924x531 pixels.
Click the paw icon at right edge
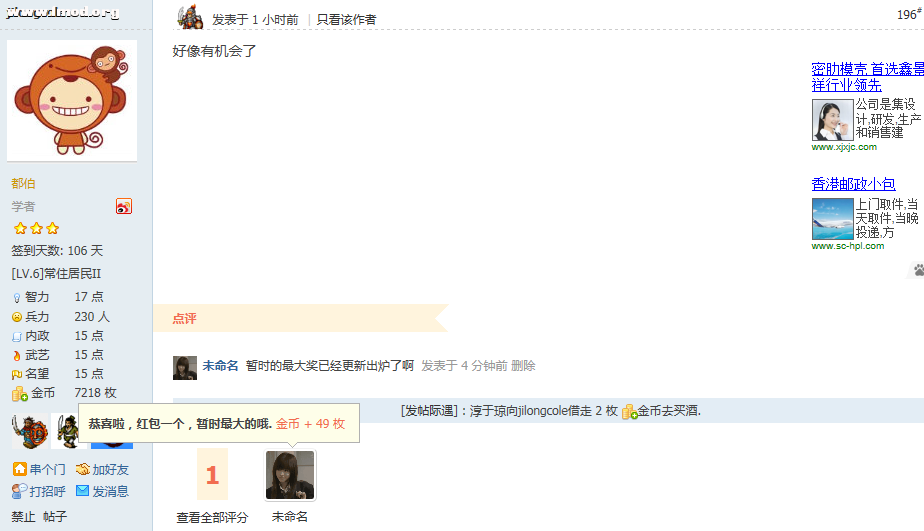pyautogui.click(x=918, y=270)
